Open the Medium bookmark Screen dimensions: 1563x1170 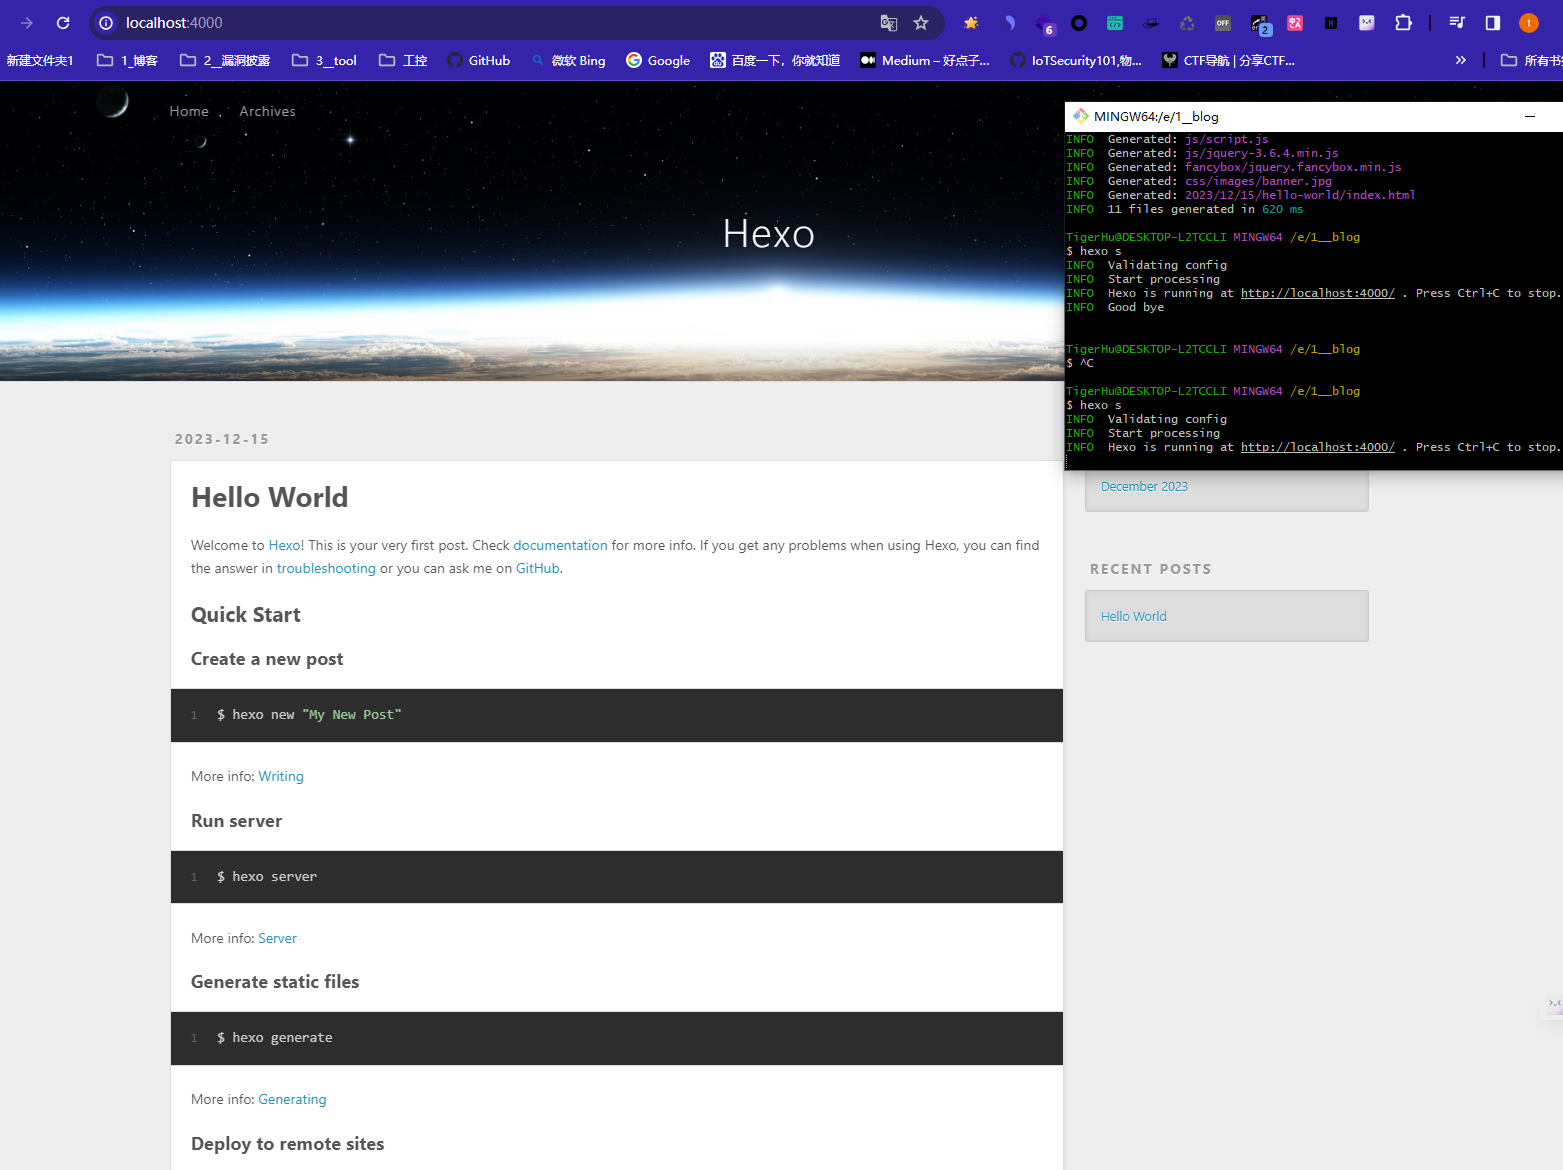(x=925, y=60)
